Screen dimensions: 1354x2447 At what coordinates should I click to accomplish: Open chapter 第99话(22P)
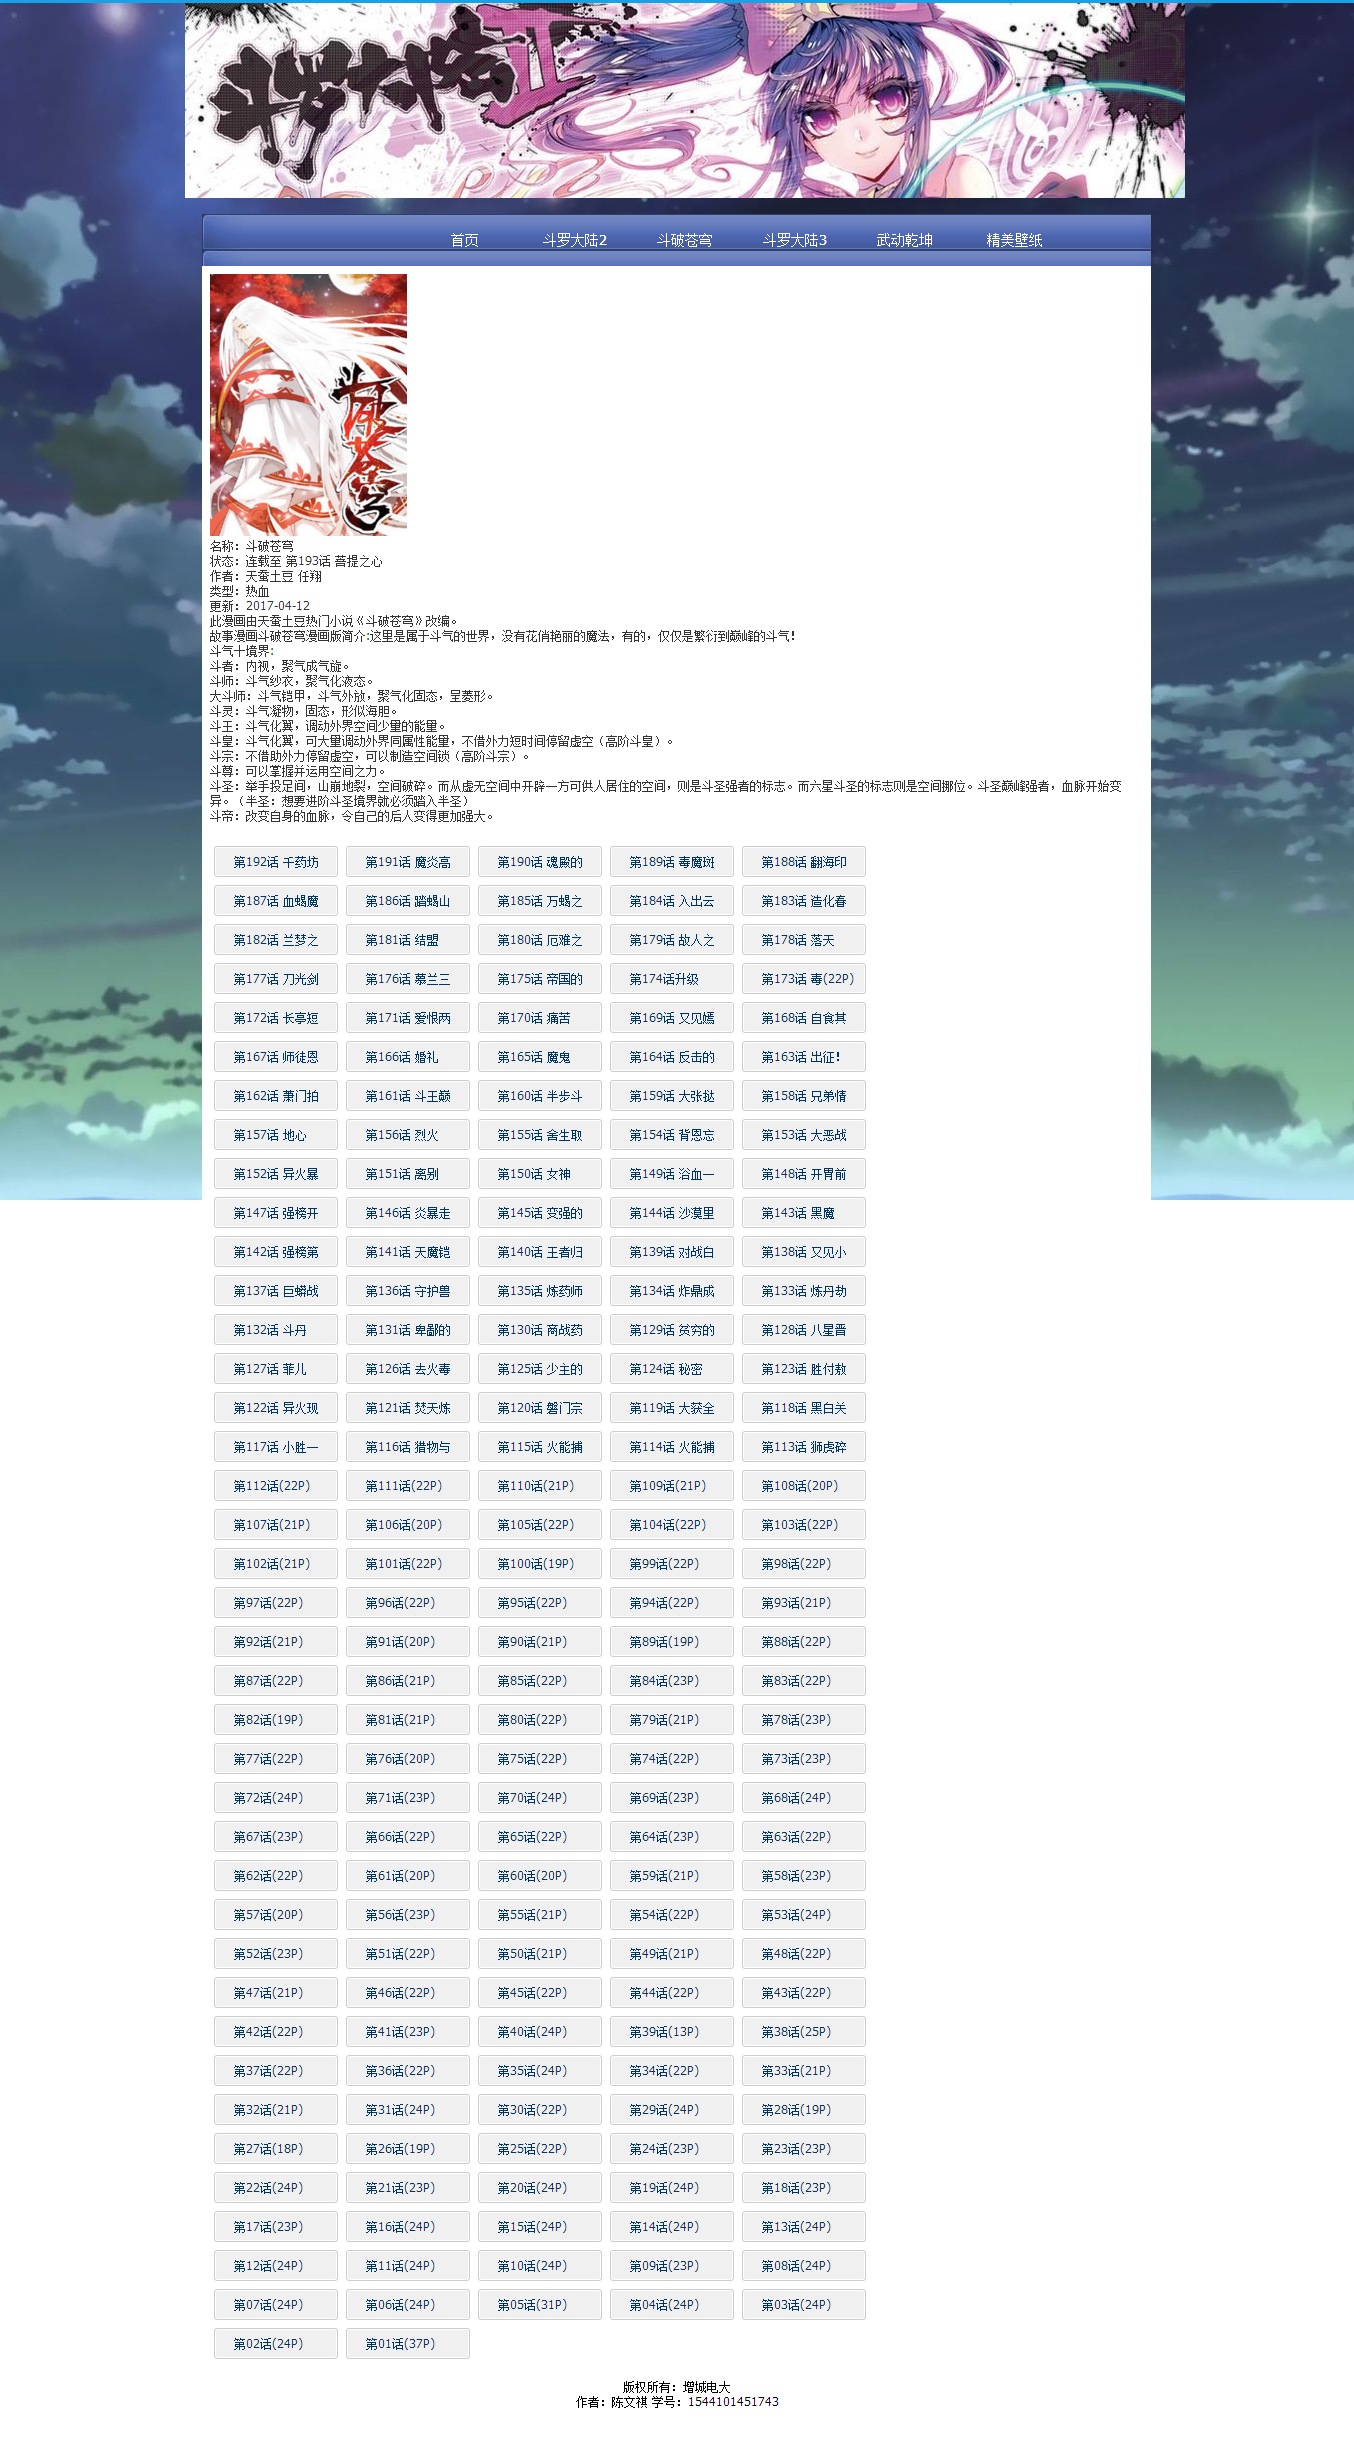tap(672, 1564)
